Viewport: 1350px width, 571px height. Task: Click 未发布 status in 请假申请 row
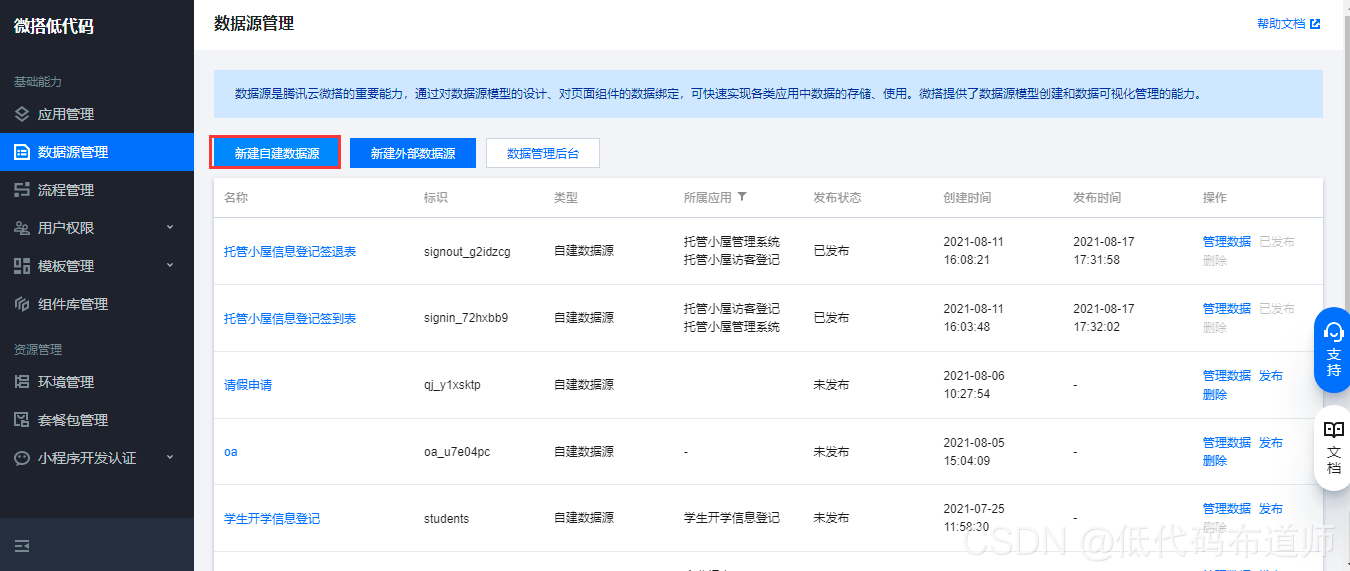[x=831, y=385]
